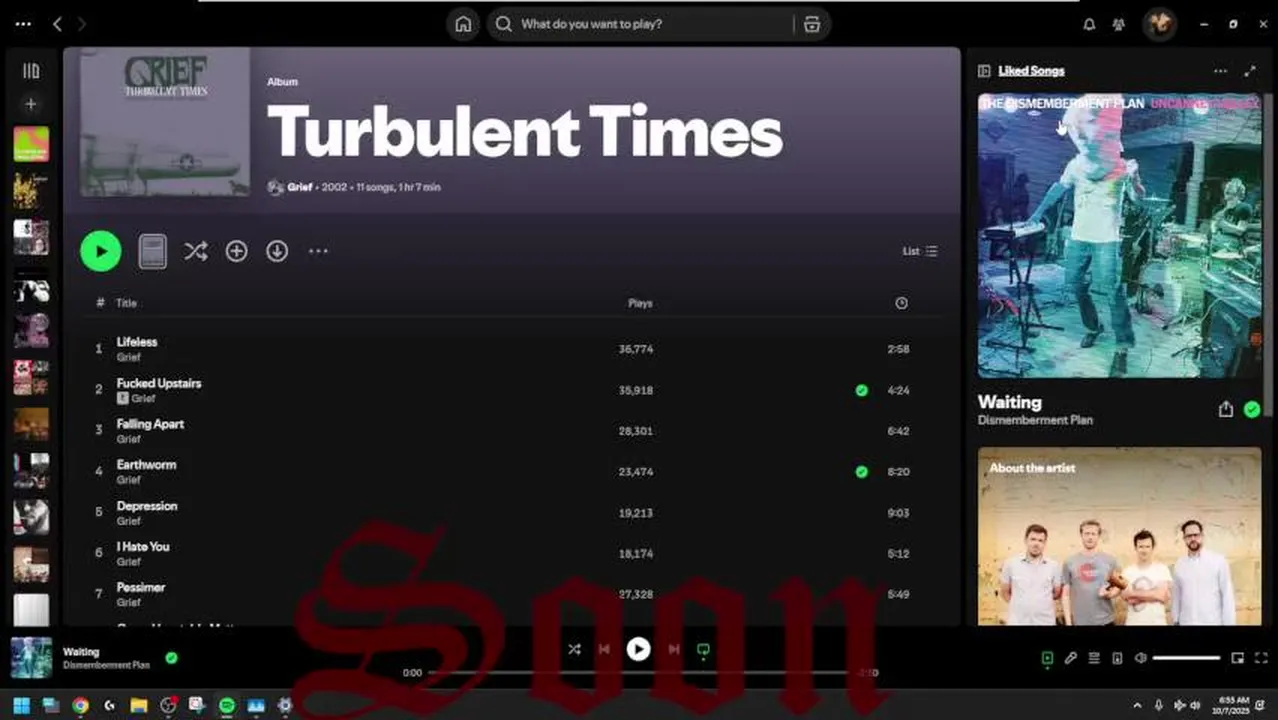Open Google Chrome from taskbar
This screenshot has width=1278, height=720.
pos(80,705)
